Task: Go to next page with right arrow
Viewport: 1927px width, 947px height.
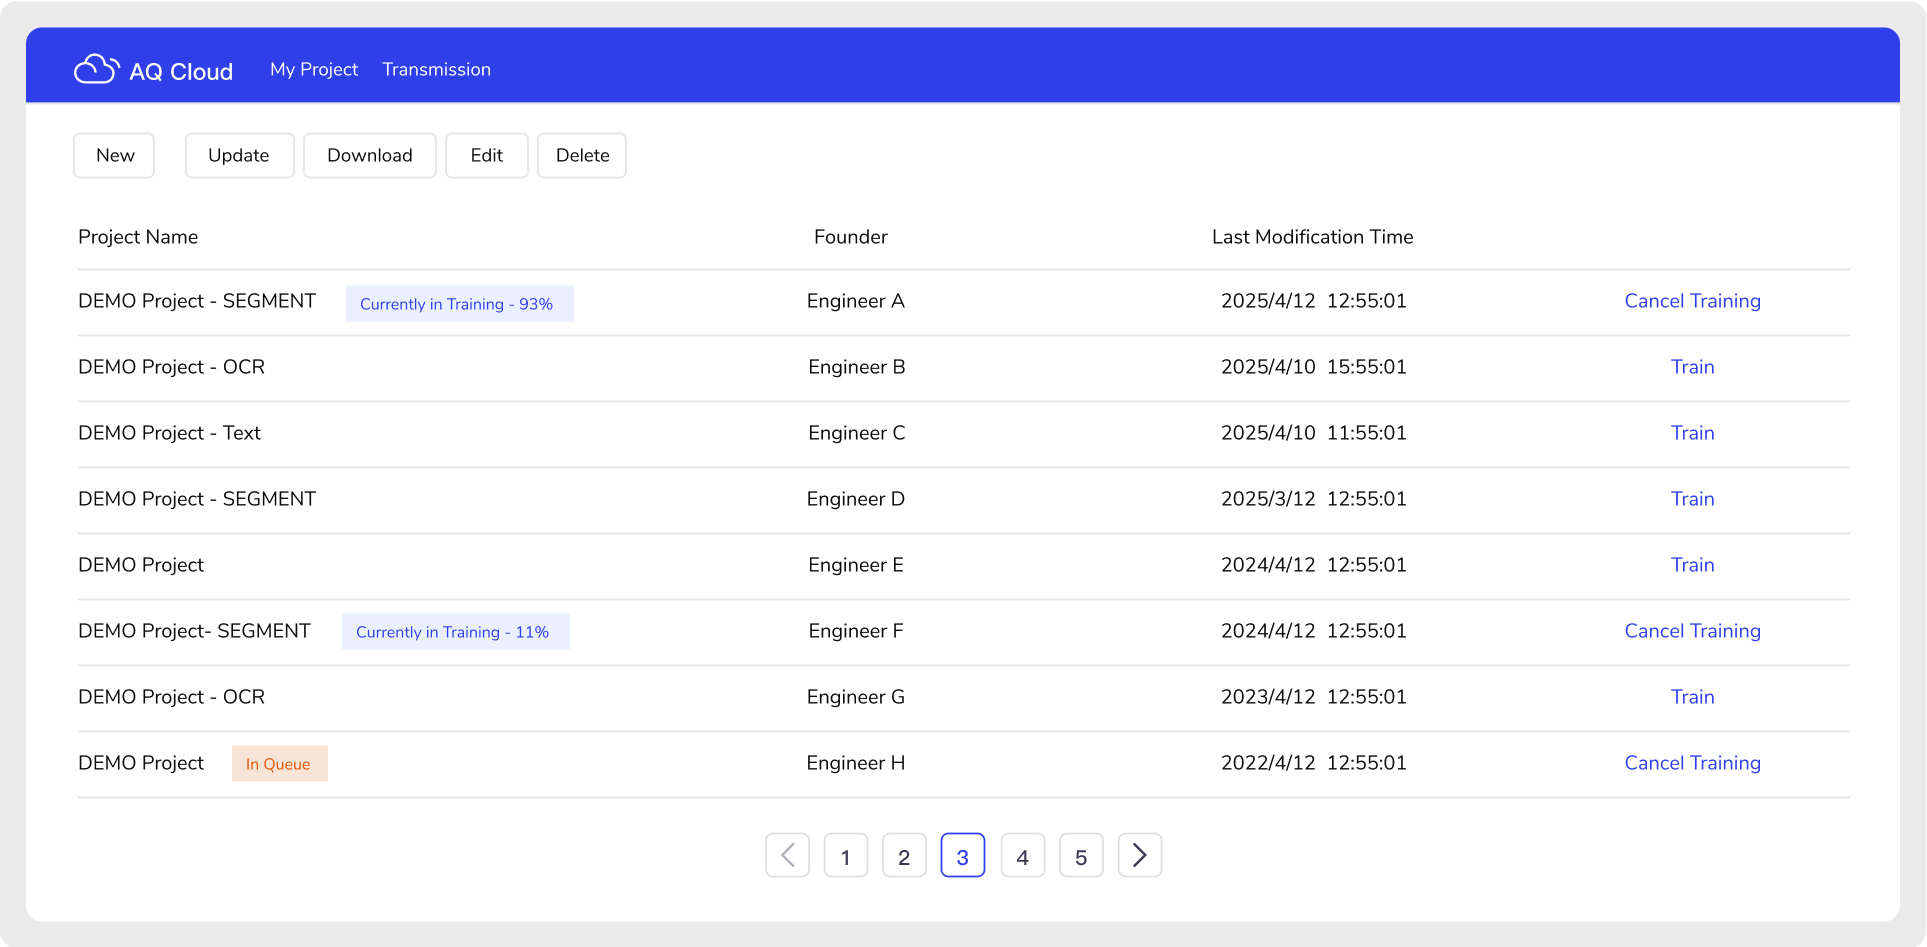Action: pos(1139,855)
